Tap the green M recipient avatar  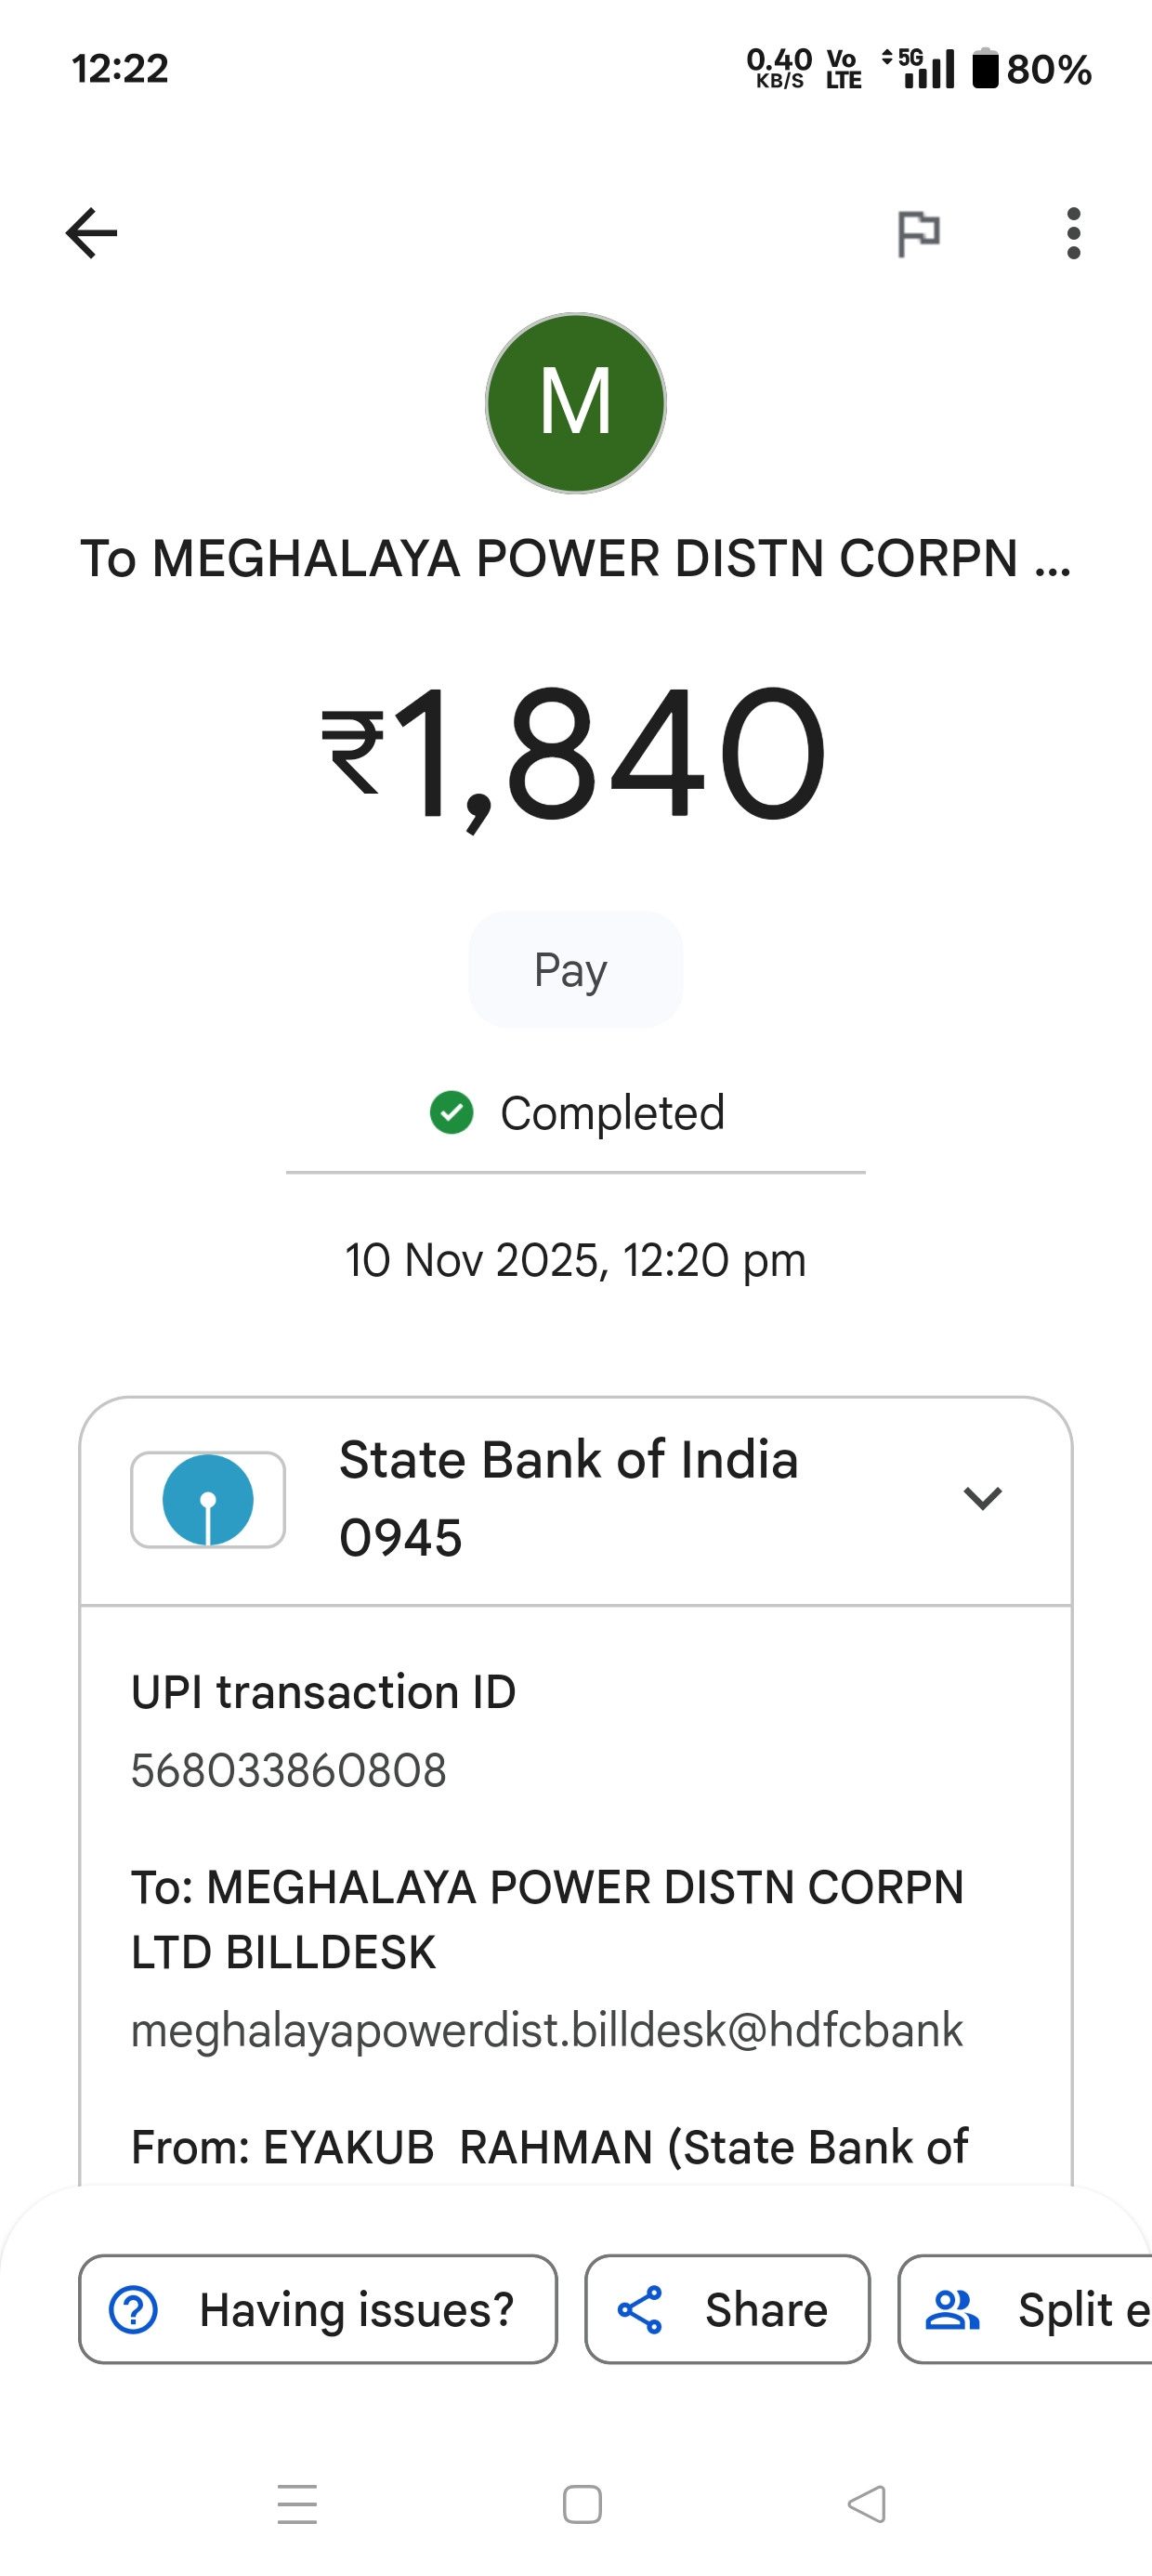pyautogui.click(x=576, y=403)
